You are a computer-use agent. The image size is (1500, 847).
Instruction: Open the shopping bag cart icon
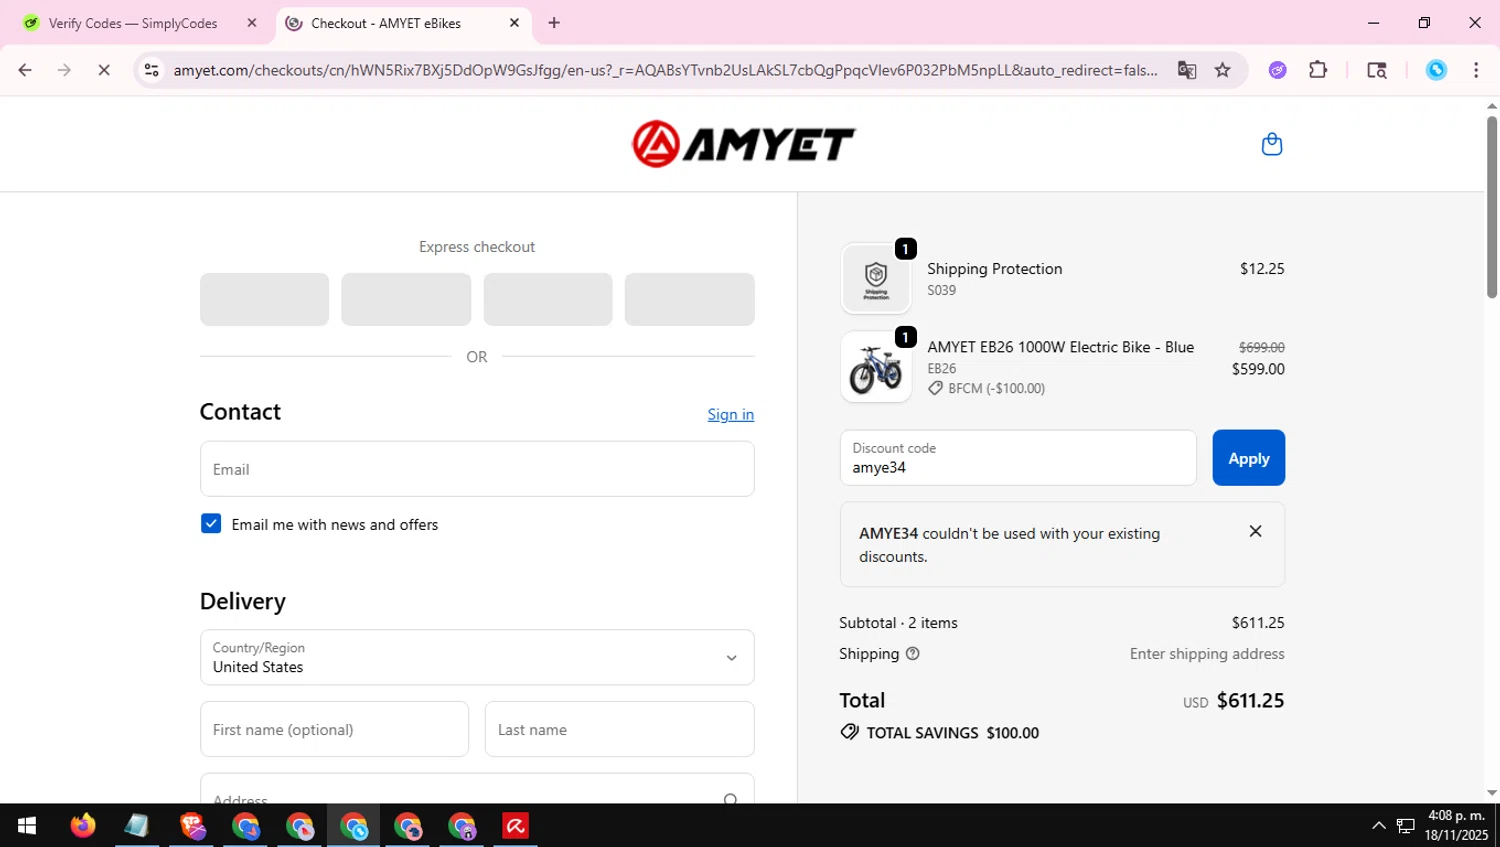(1272, 144)
